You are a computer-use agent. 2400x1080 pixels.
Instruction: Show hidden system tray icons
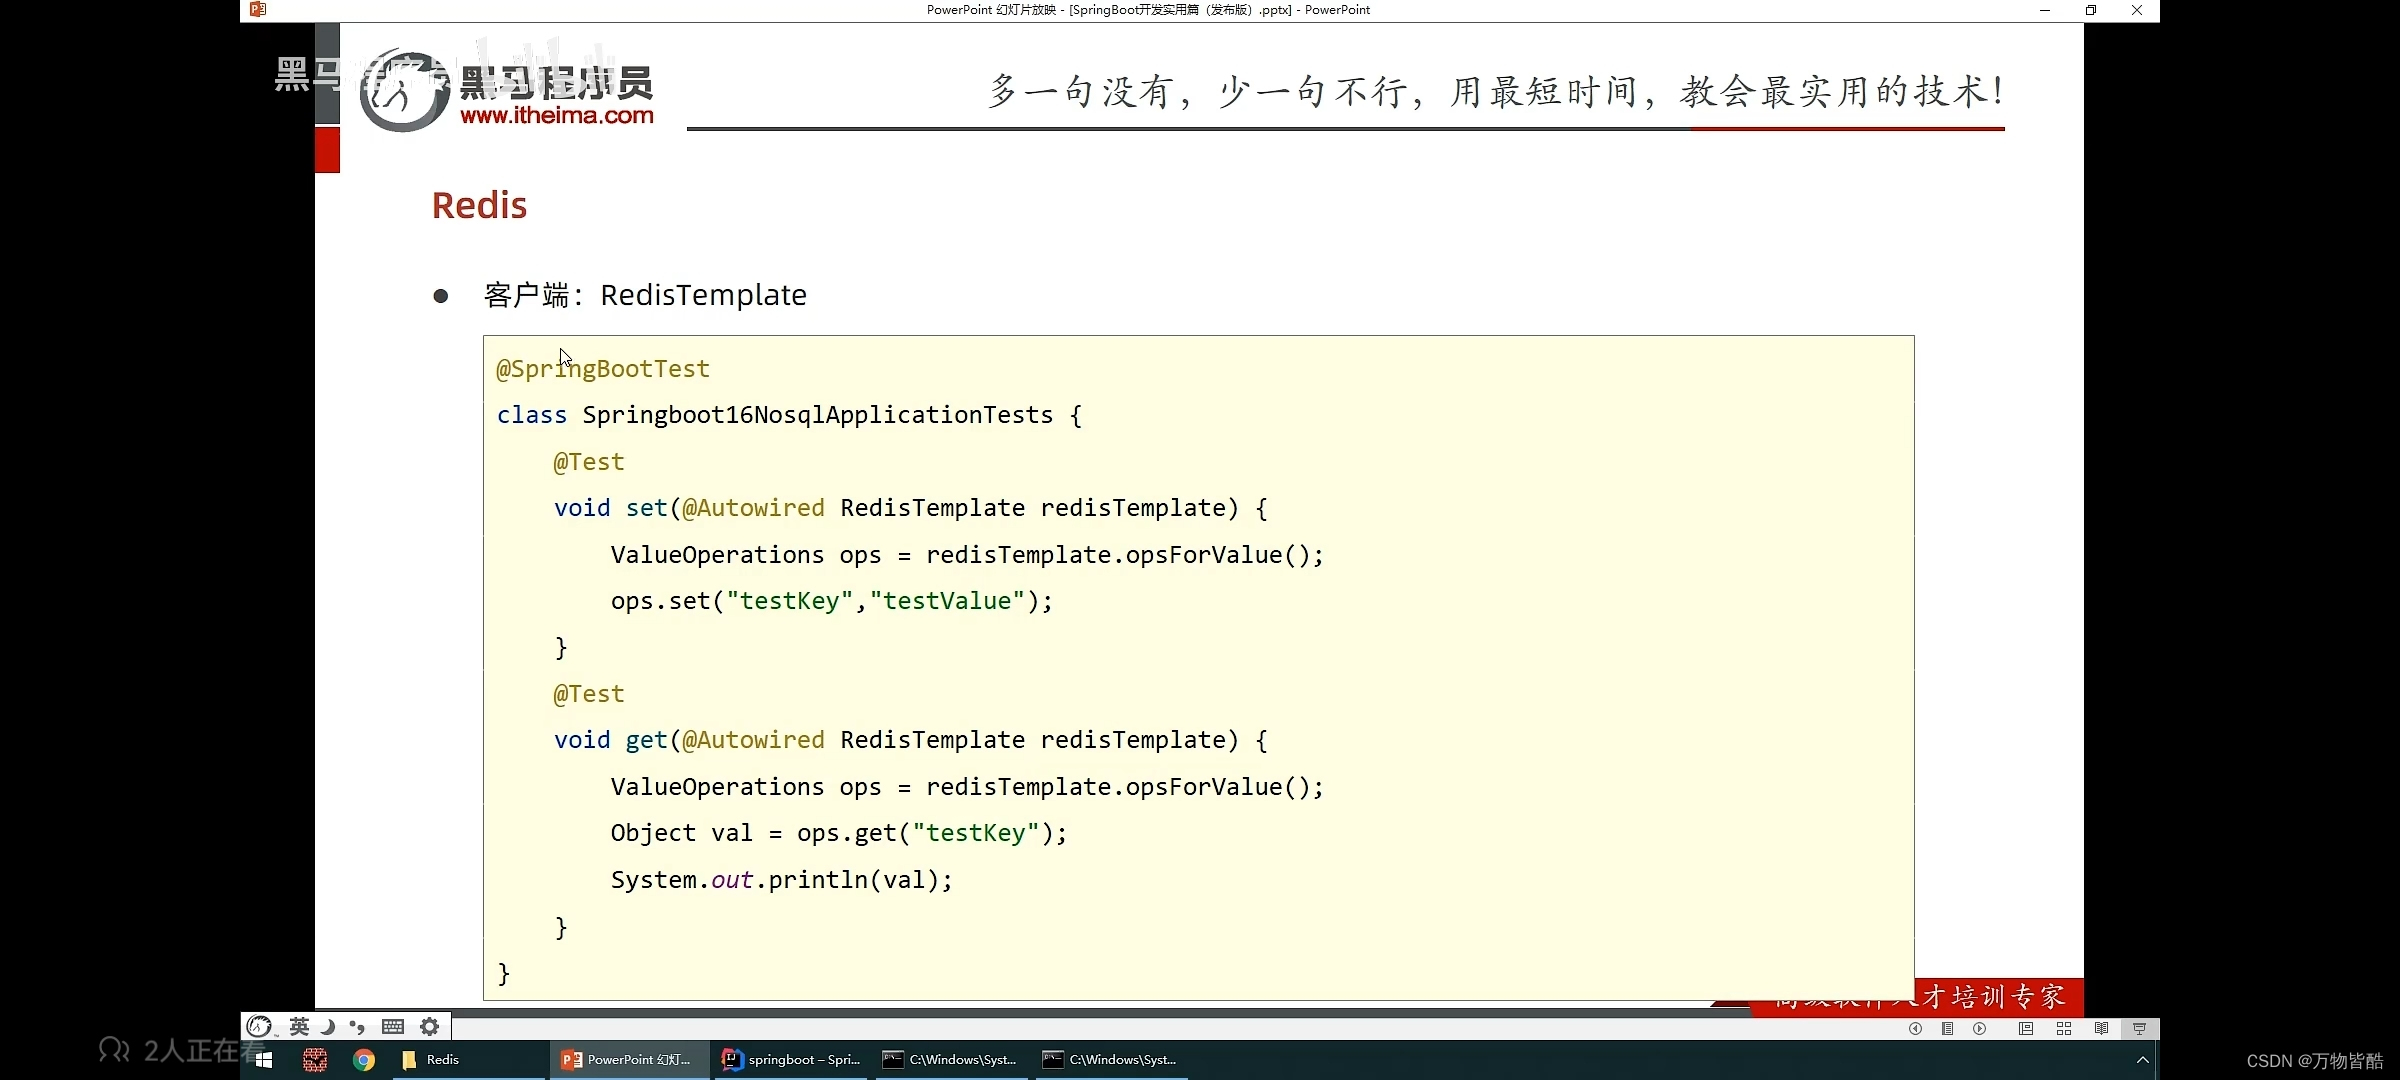pos(2142,1060)
